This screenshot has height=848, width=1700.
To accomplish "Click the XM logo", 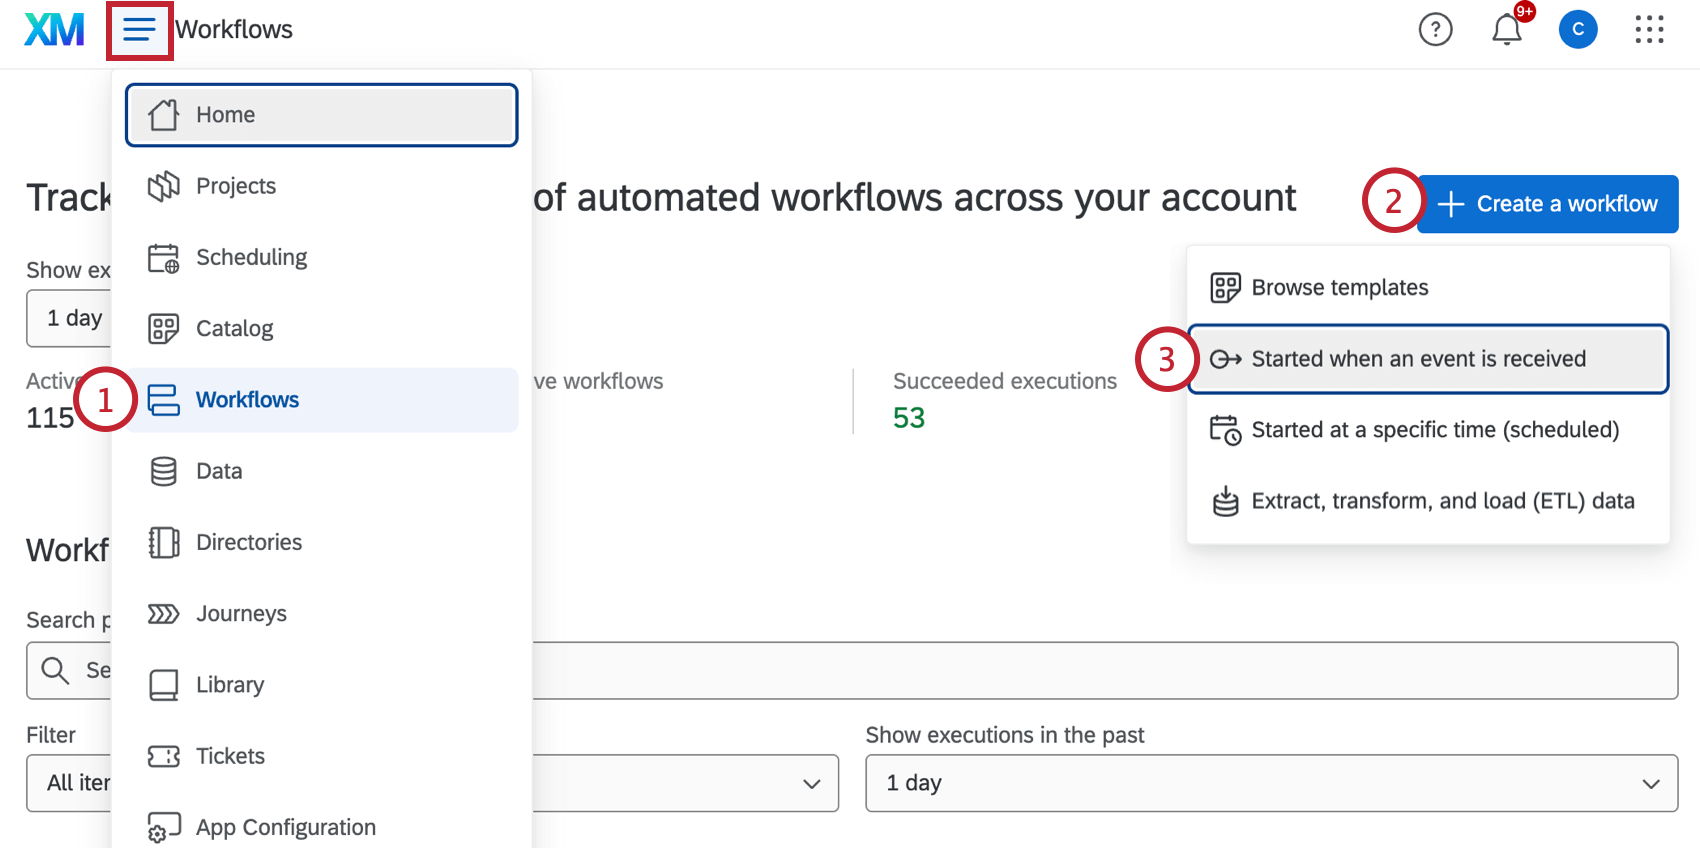I will pos(54,30).
